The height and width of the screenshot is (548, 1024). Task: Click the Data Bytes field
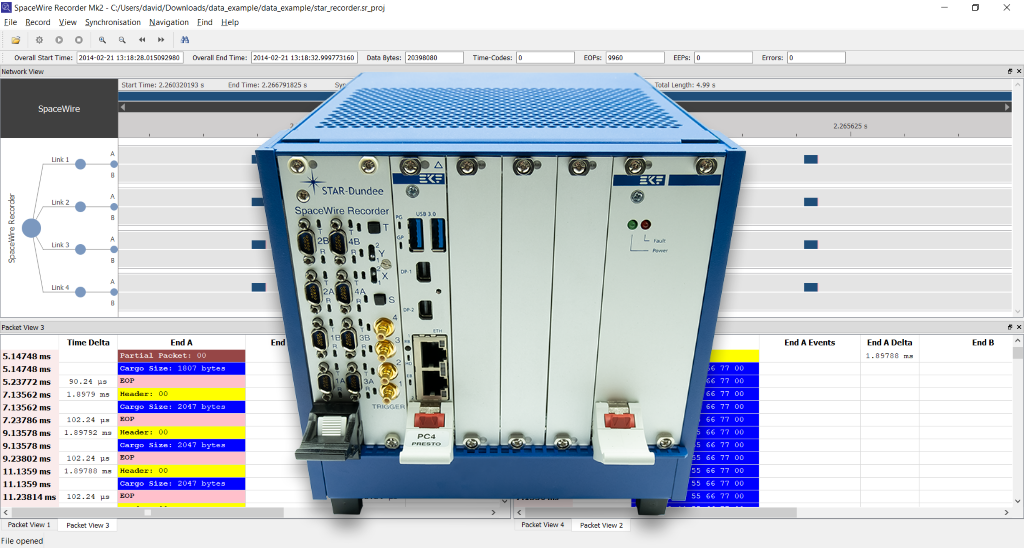[434, 57]
